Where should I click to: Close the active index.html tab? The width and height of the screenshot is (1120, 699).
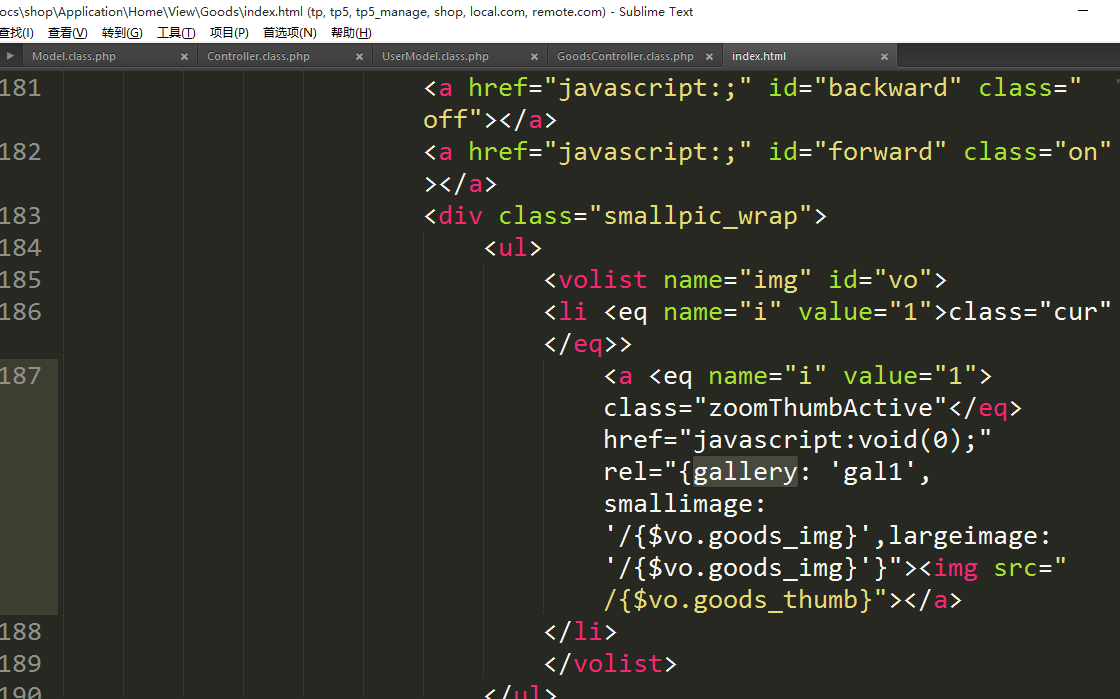pyautogui.click(x=884, y=57)
